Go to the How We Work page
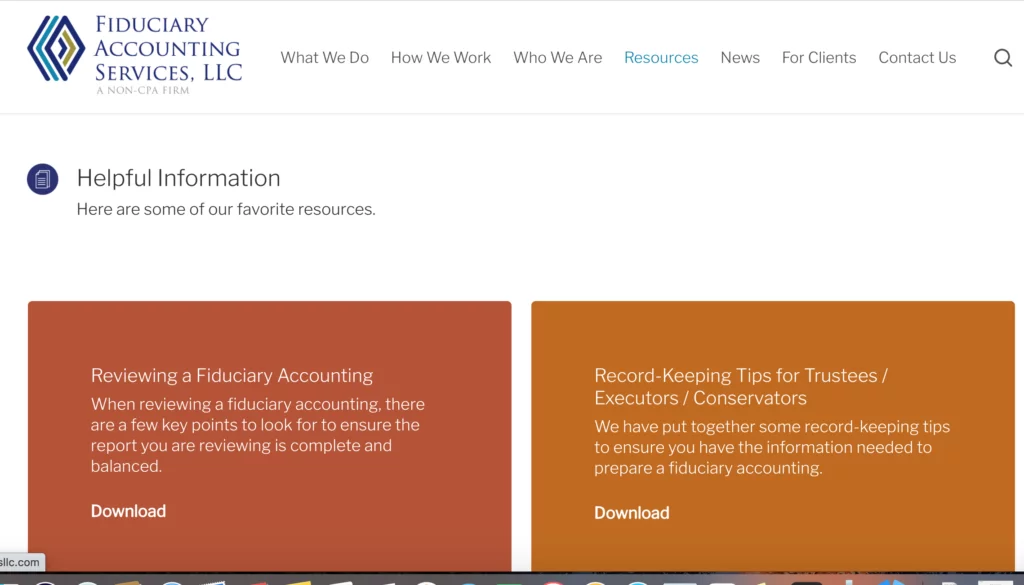The height and width of the screenshot is (585, 1024). click(441, 58)
